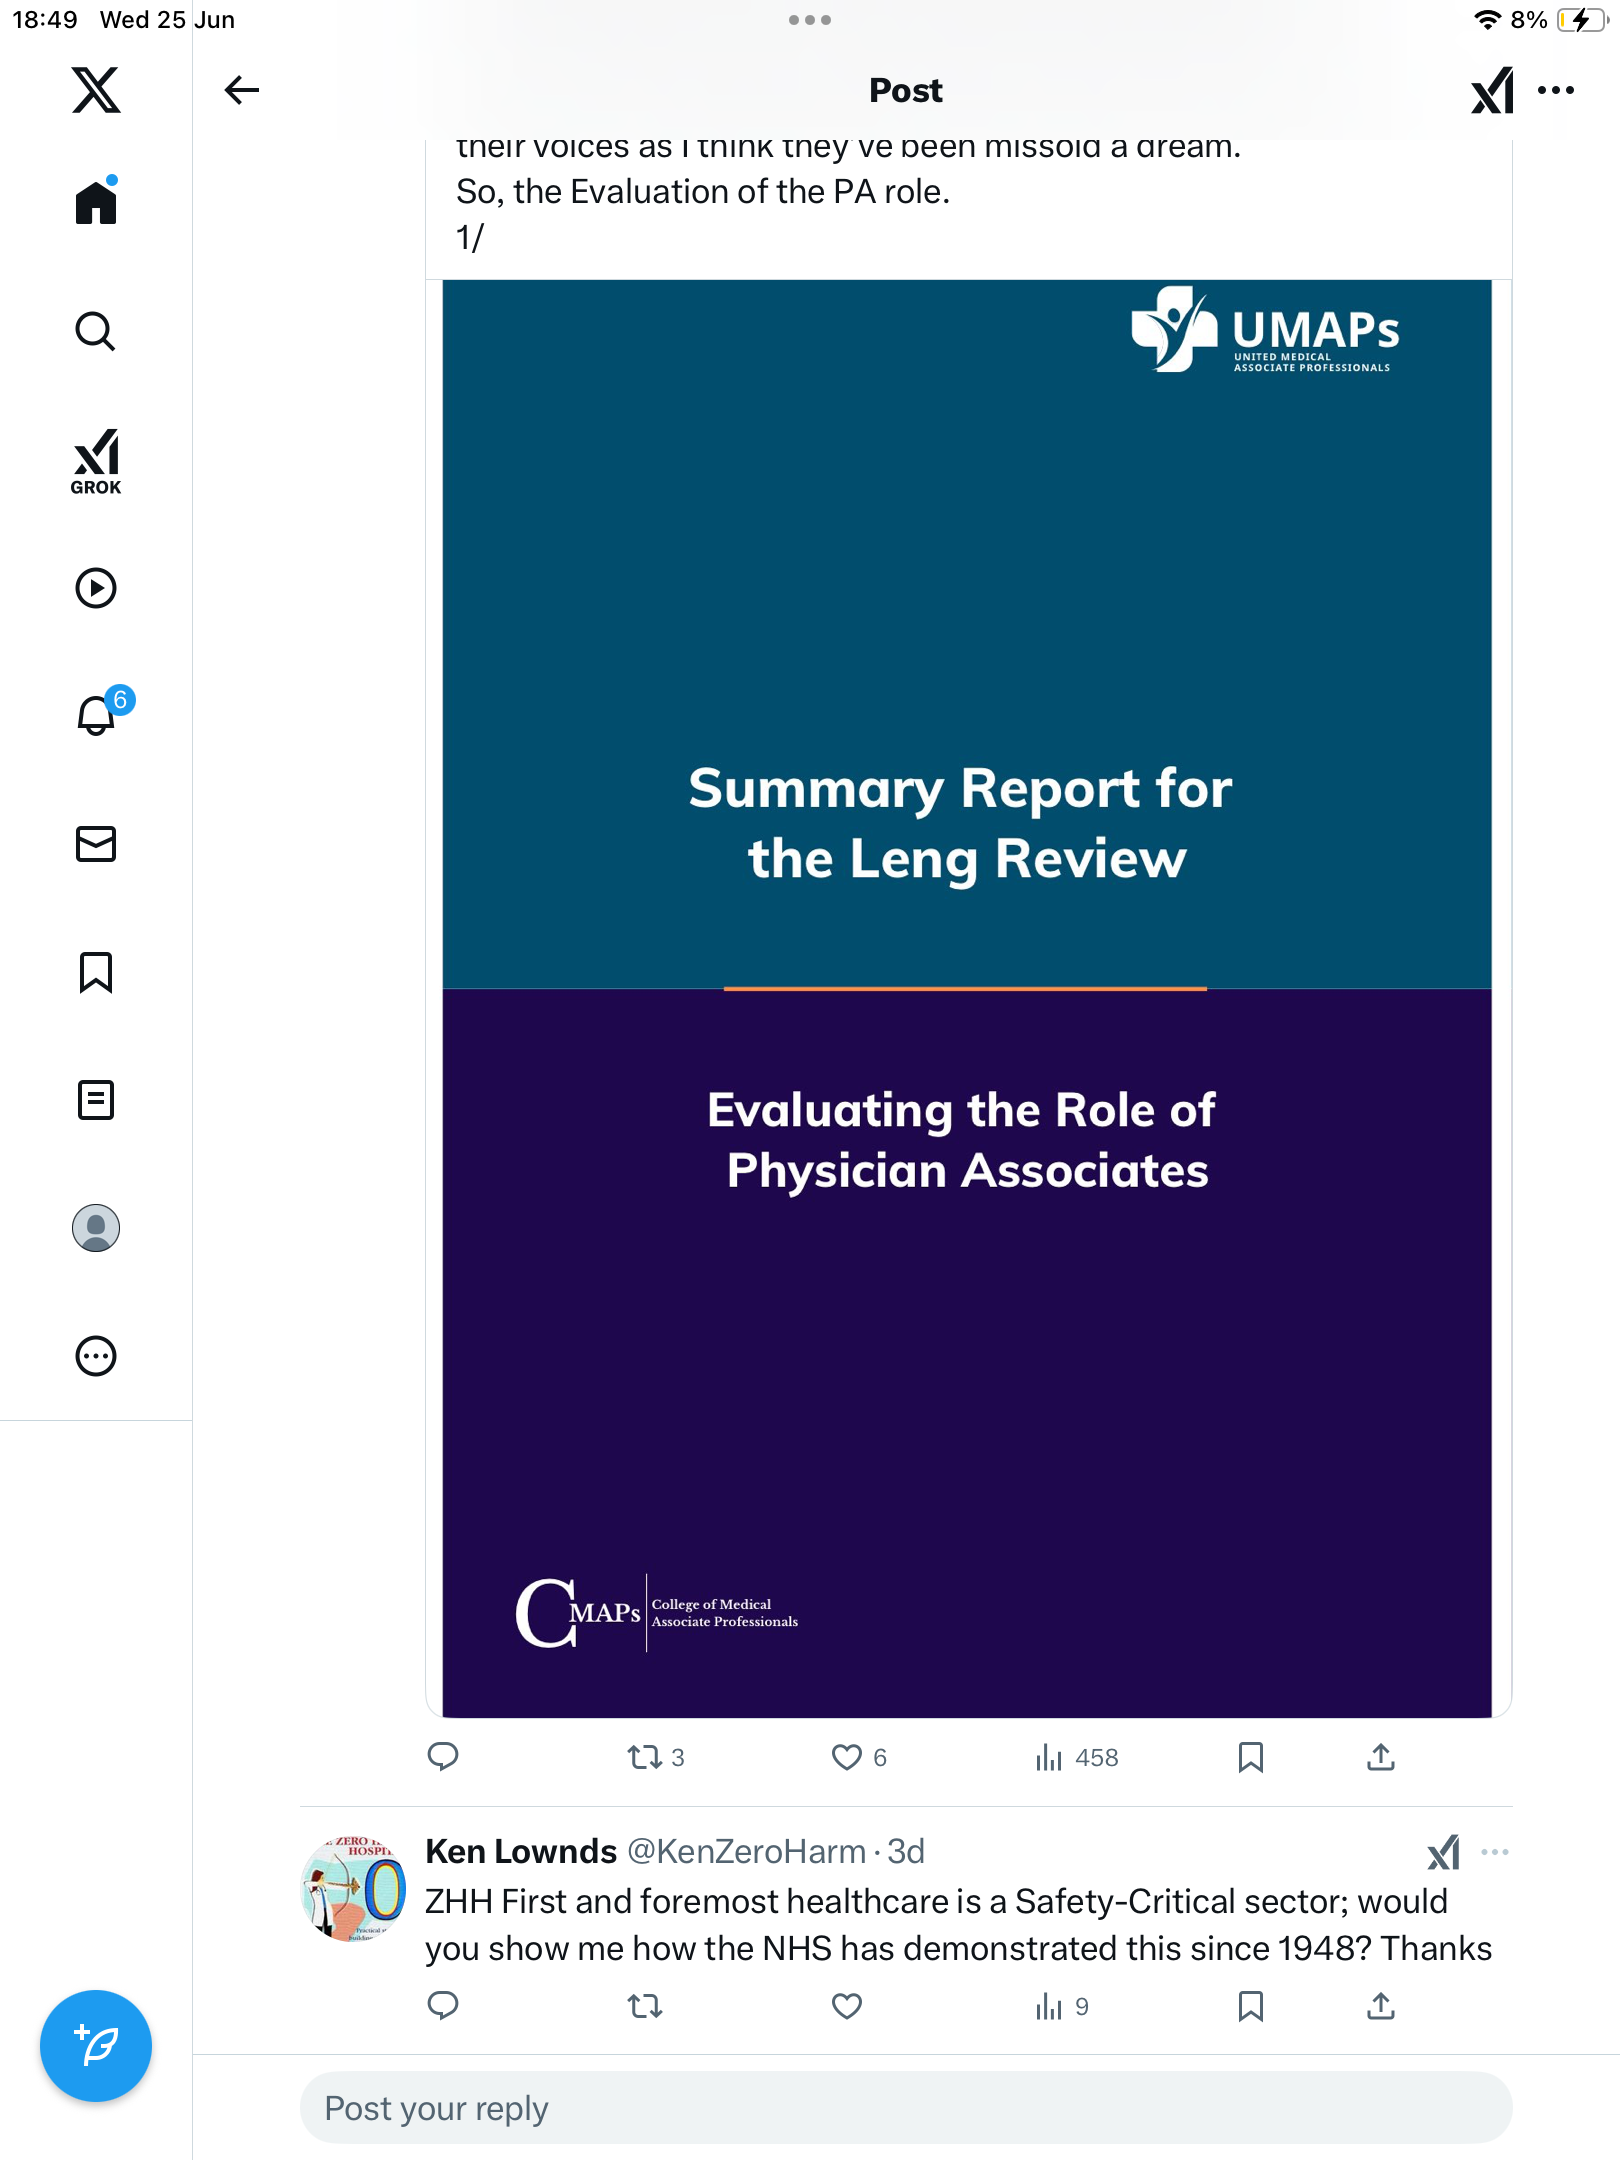Image resolution: width=1620 pixels, height=2160 pixels.
Task: Like the main post with 6 likes
Action: 859,1757
